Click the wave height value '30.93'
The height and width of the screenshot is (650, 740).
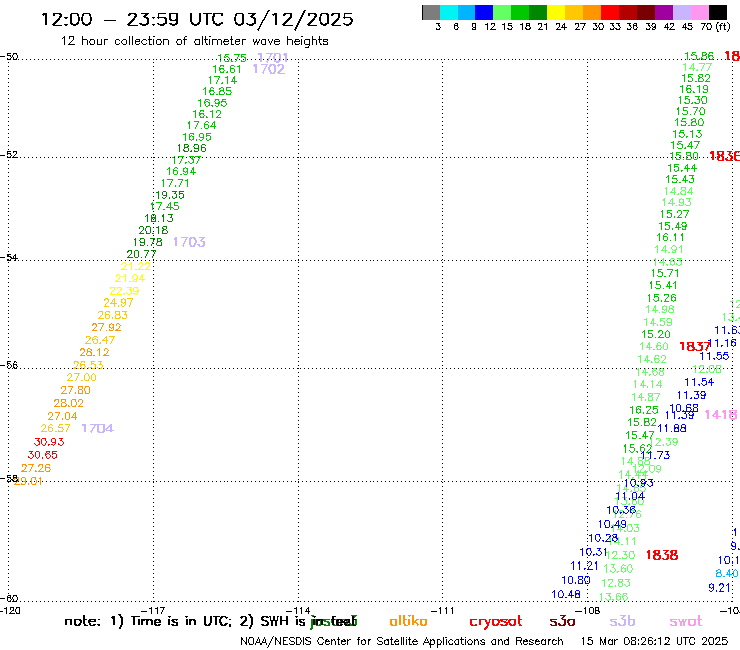(49, 442)
